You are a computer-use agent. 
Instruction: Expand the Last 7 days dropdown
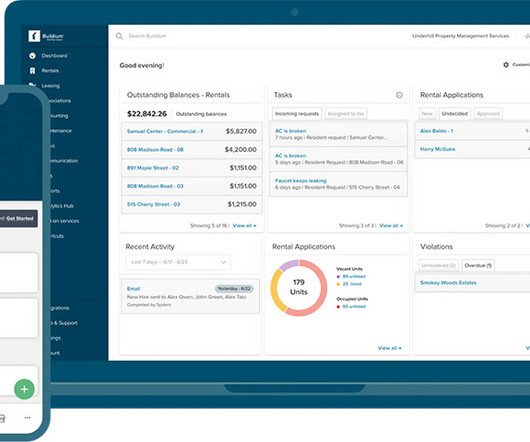click(x=178, y=262)
